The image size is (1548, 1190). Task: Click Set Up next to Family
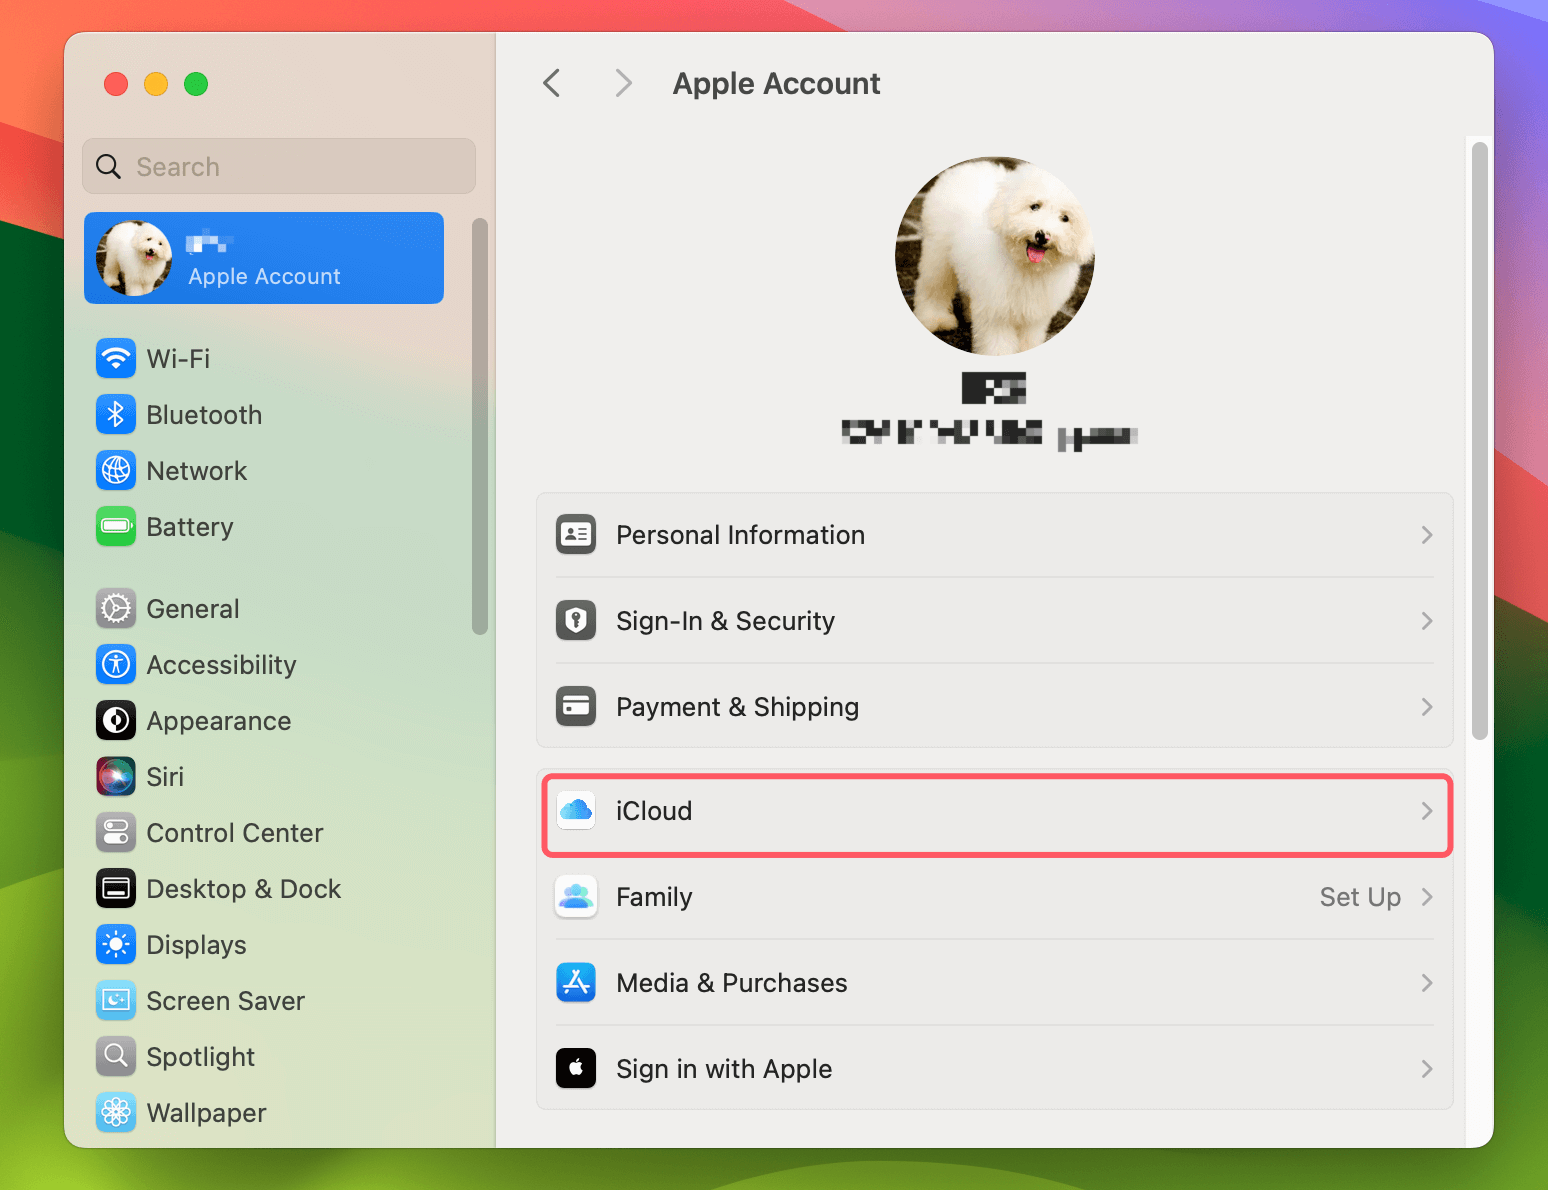pos(1360,897)
